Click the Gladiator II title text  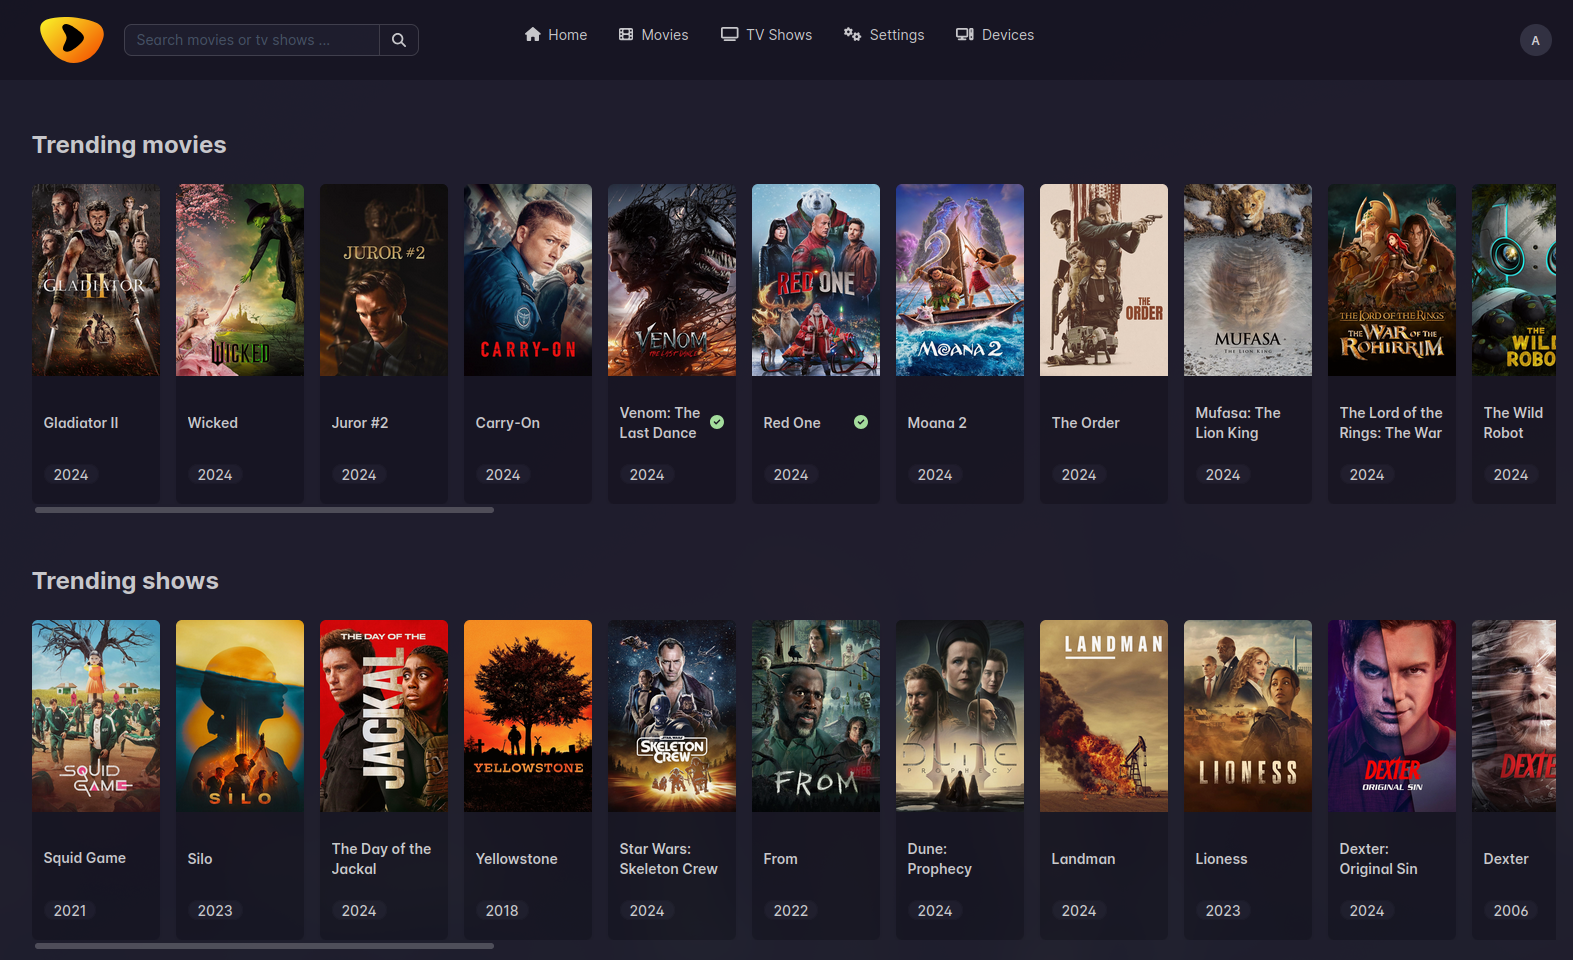pyautogui.click(x=81, y=423)
